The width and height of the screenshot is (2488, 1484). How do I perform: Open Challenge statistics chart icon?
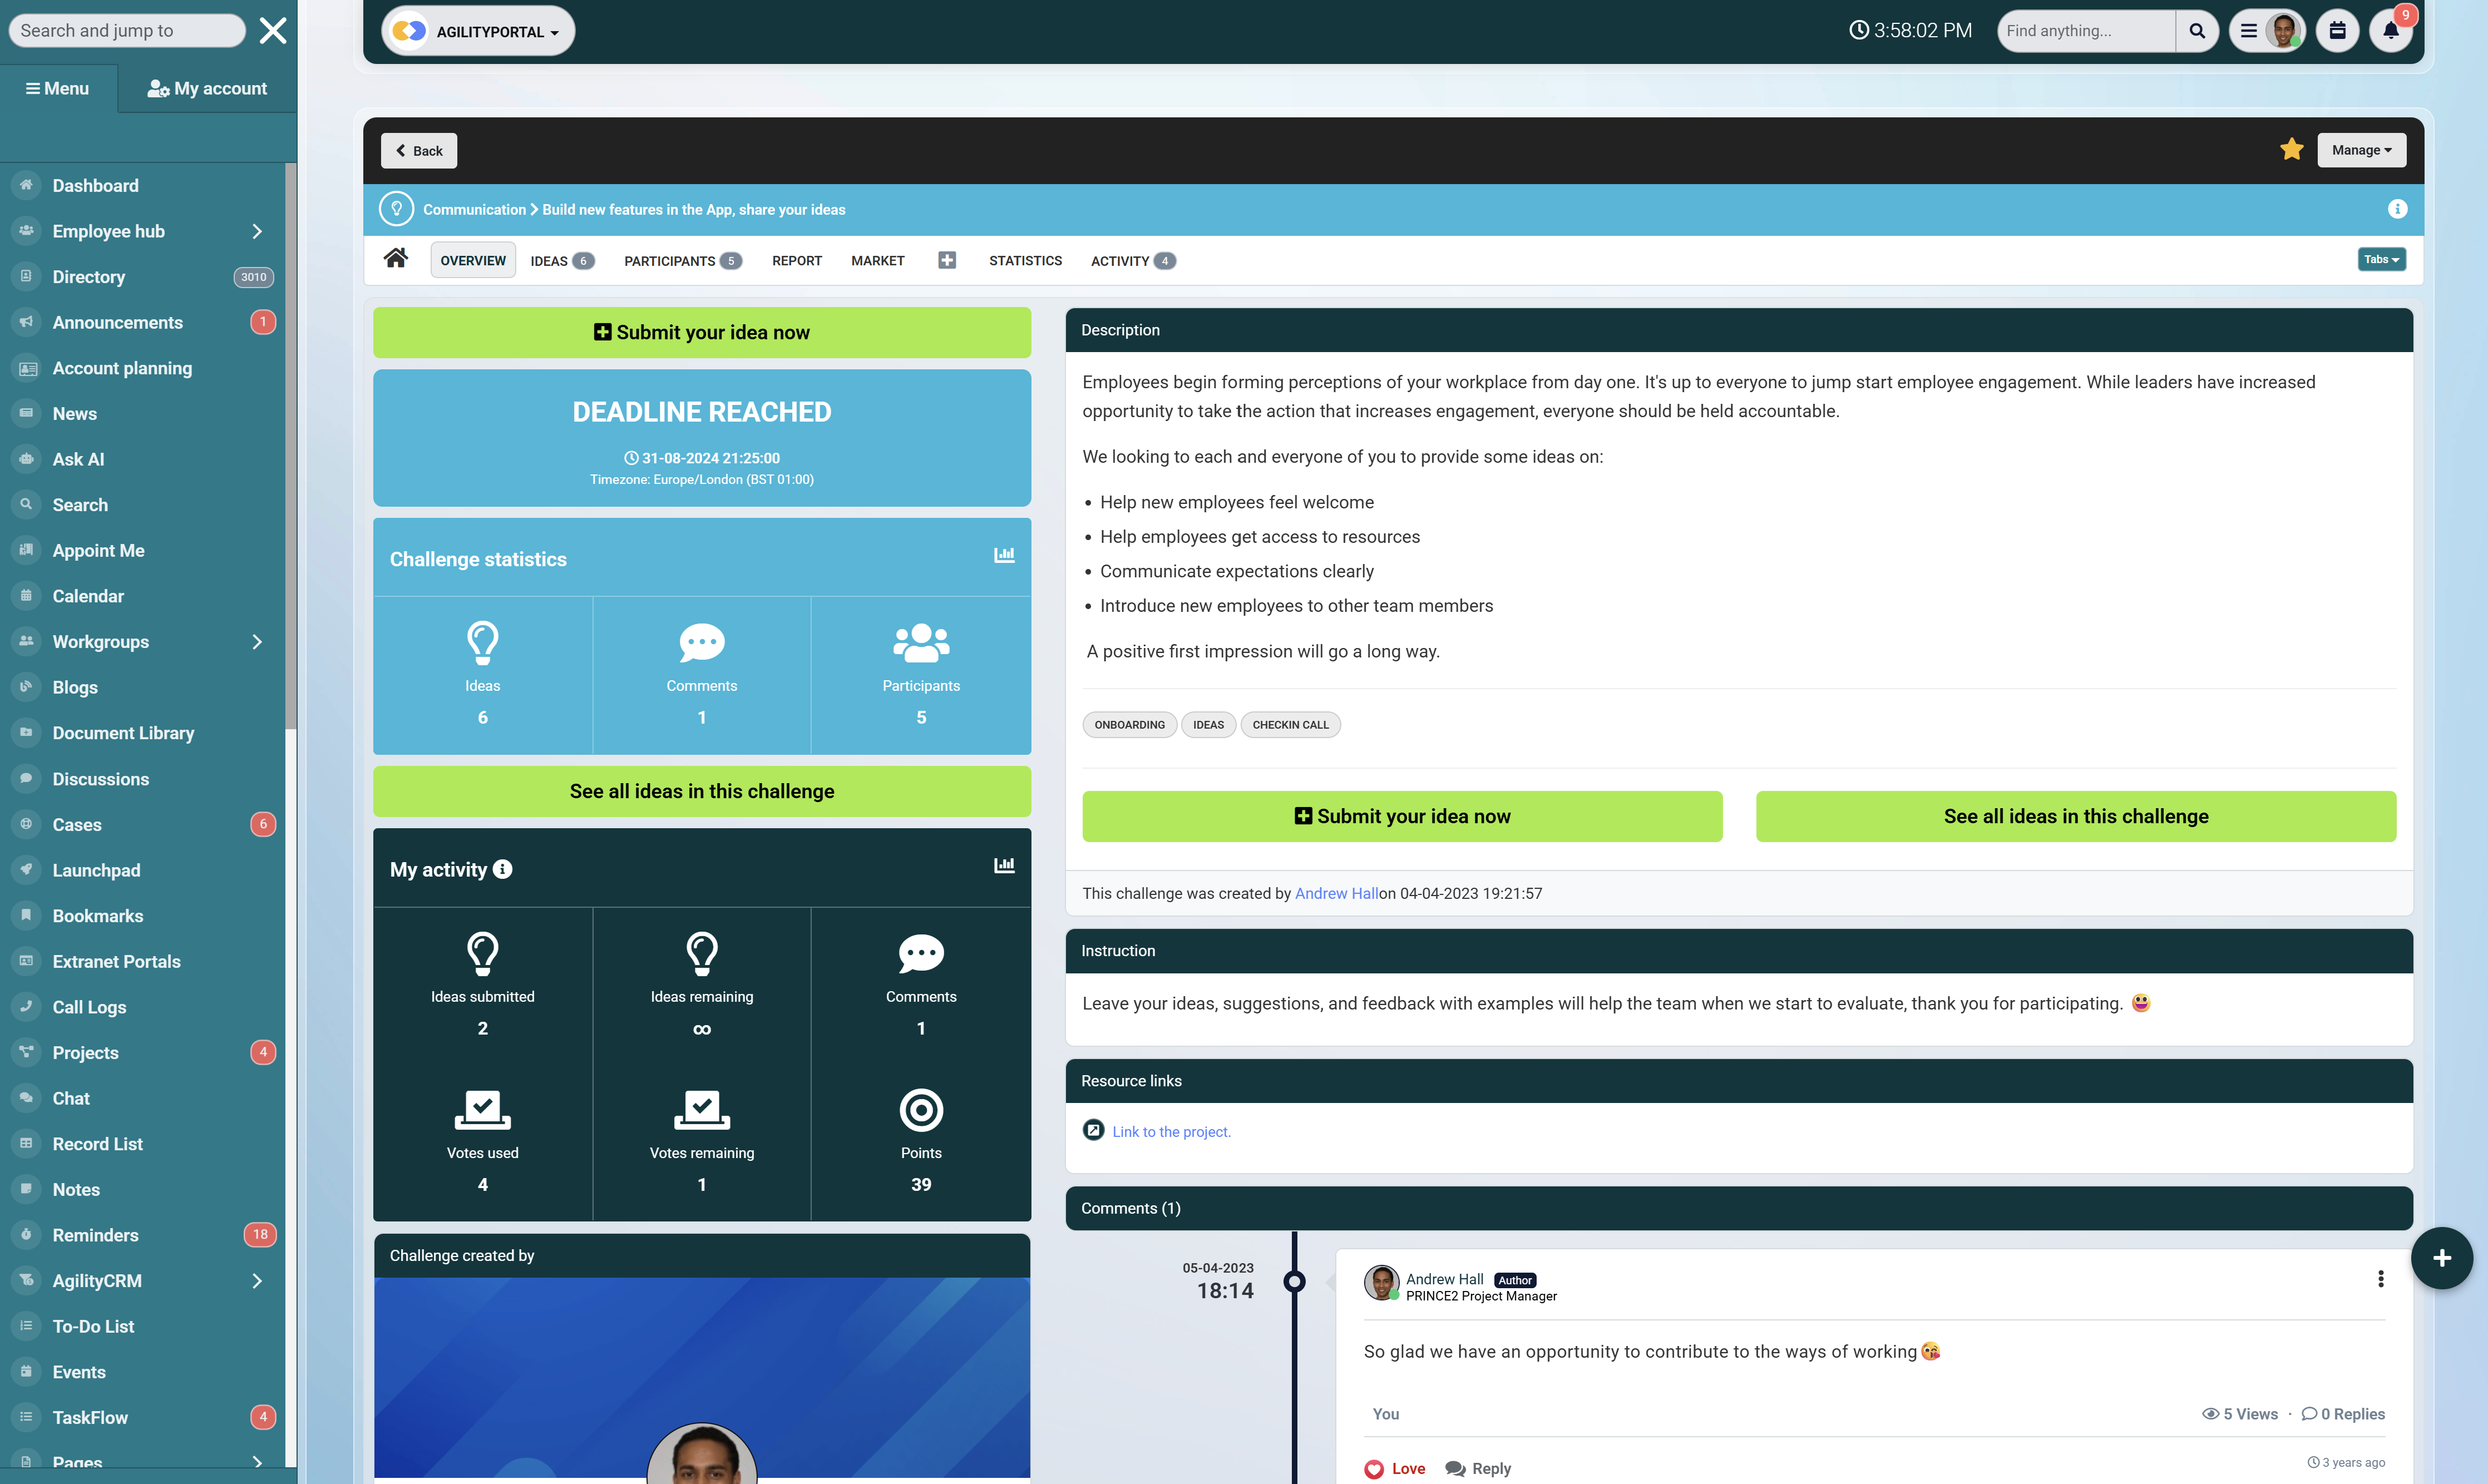(1004, 555)
